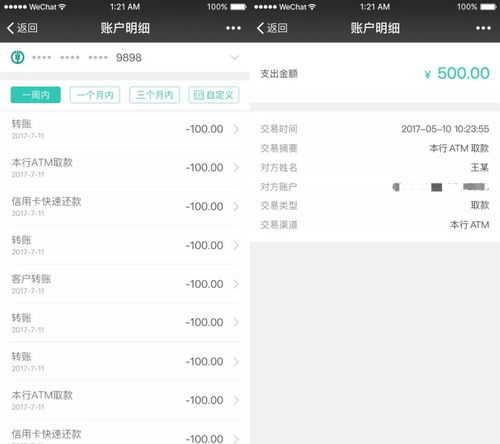Click the 1:21 AM clock on the transaction list screen
Screen dimensions: 500x444
coord(125,7)
